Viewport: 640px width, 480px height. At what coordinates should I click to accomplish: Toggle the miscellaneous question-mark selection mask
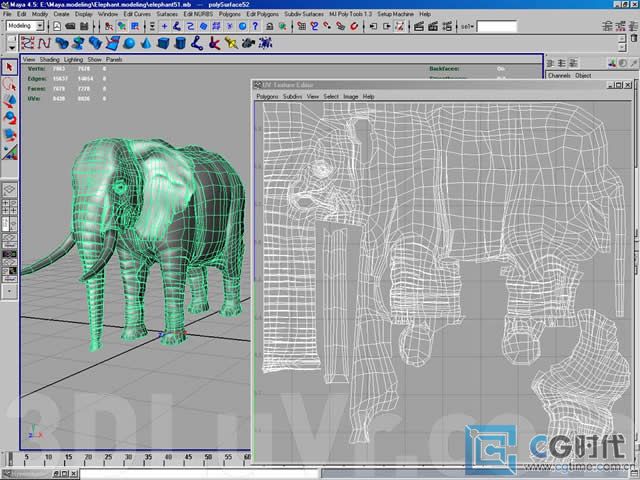pyautogui.click(x=256, y=27)
